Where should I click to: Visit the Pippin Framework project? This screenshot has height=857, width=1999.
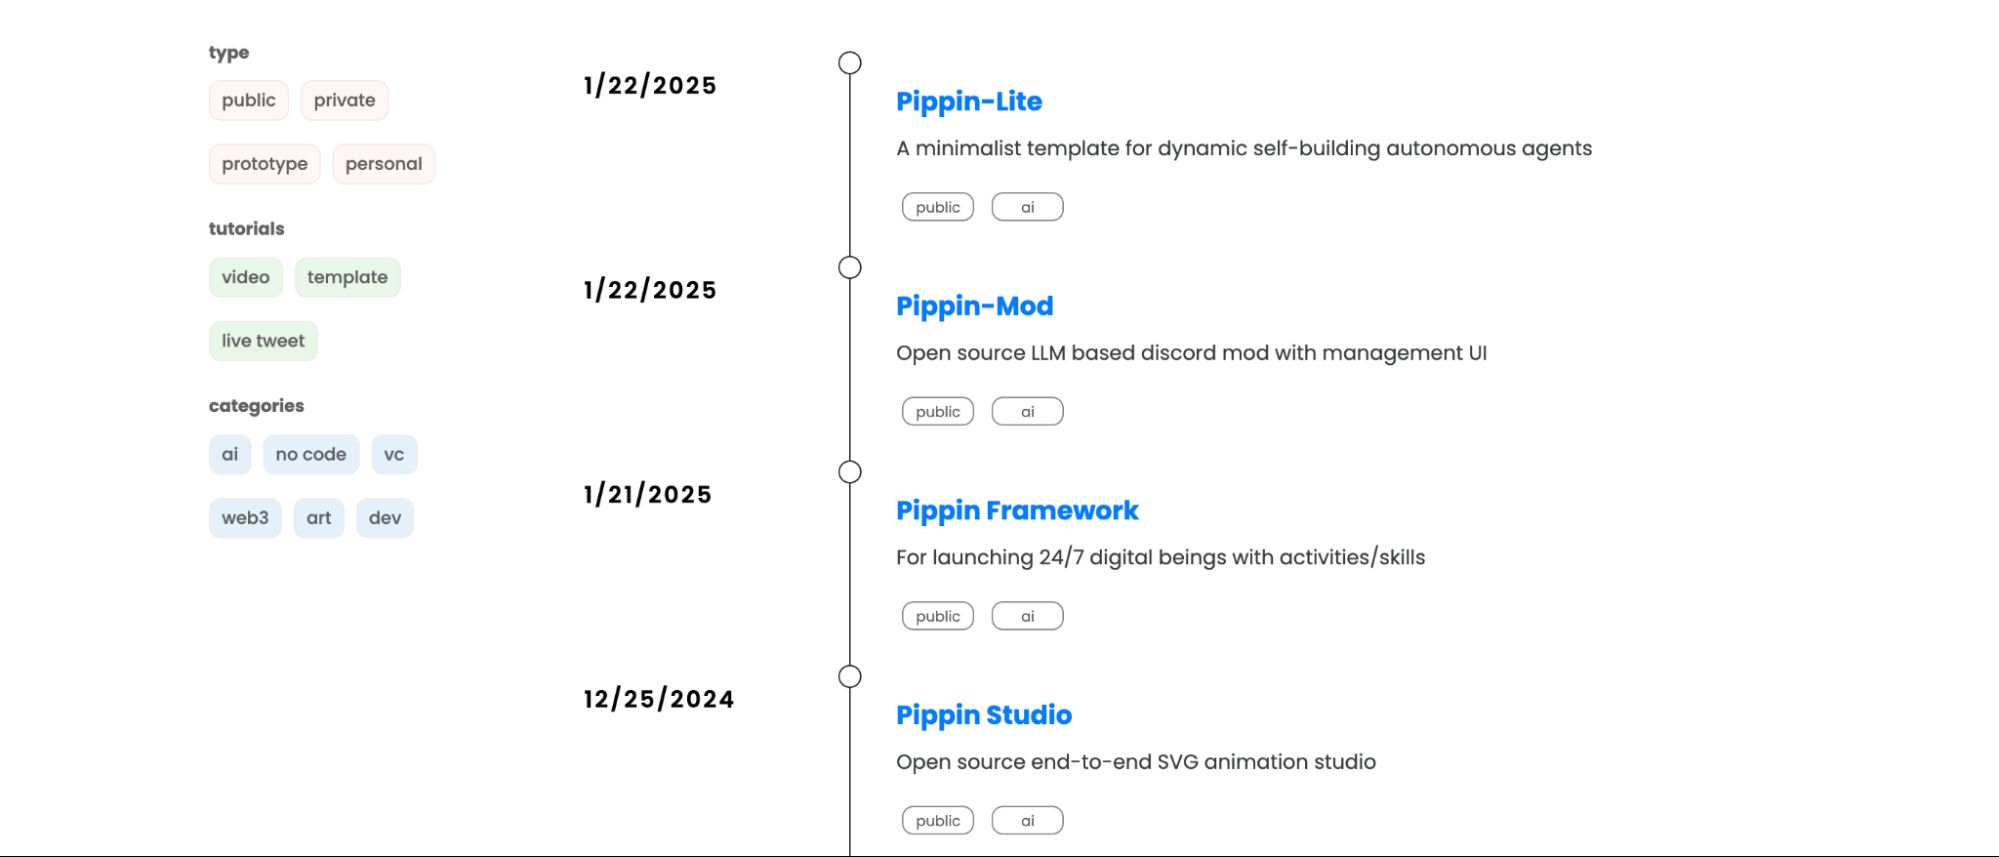tap(1017, 511)
